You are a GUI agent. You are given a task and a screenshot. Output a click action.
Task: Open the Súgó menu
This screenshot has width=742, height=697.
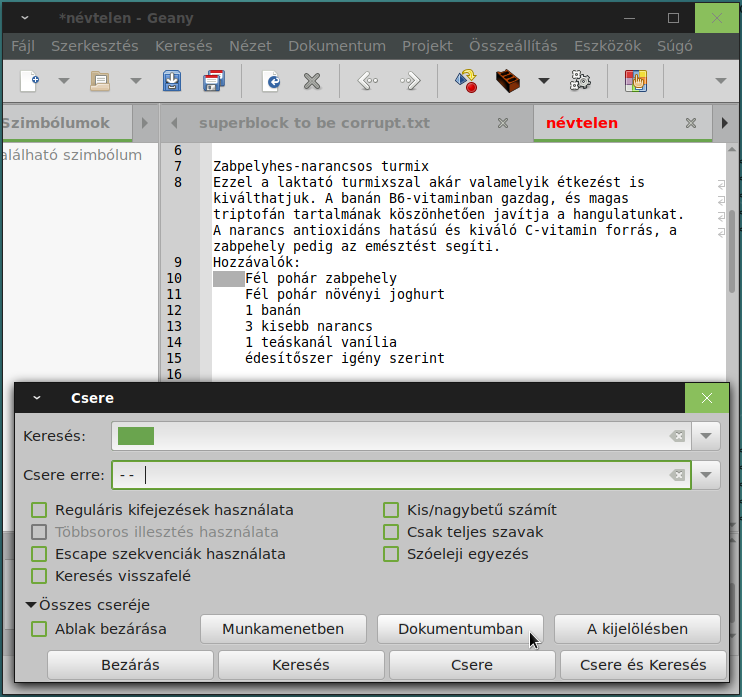coord(675,46)
